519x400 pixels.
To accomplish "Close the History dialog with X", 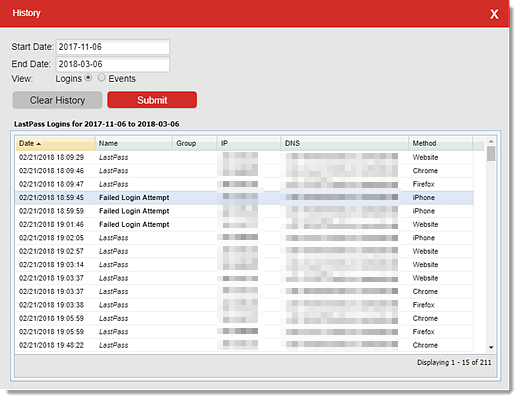I will [x=494, y=14].
